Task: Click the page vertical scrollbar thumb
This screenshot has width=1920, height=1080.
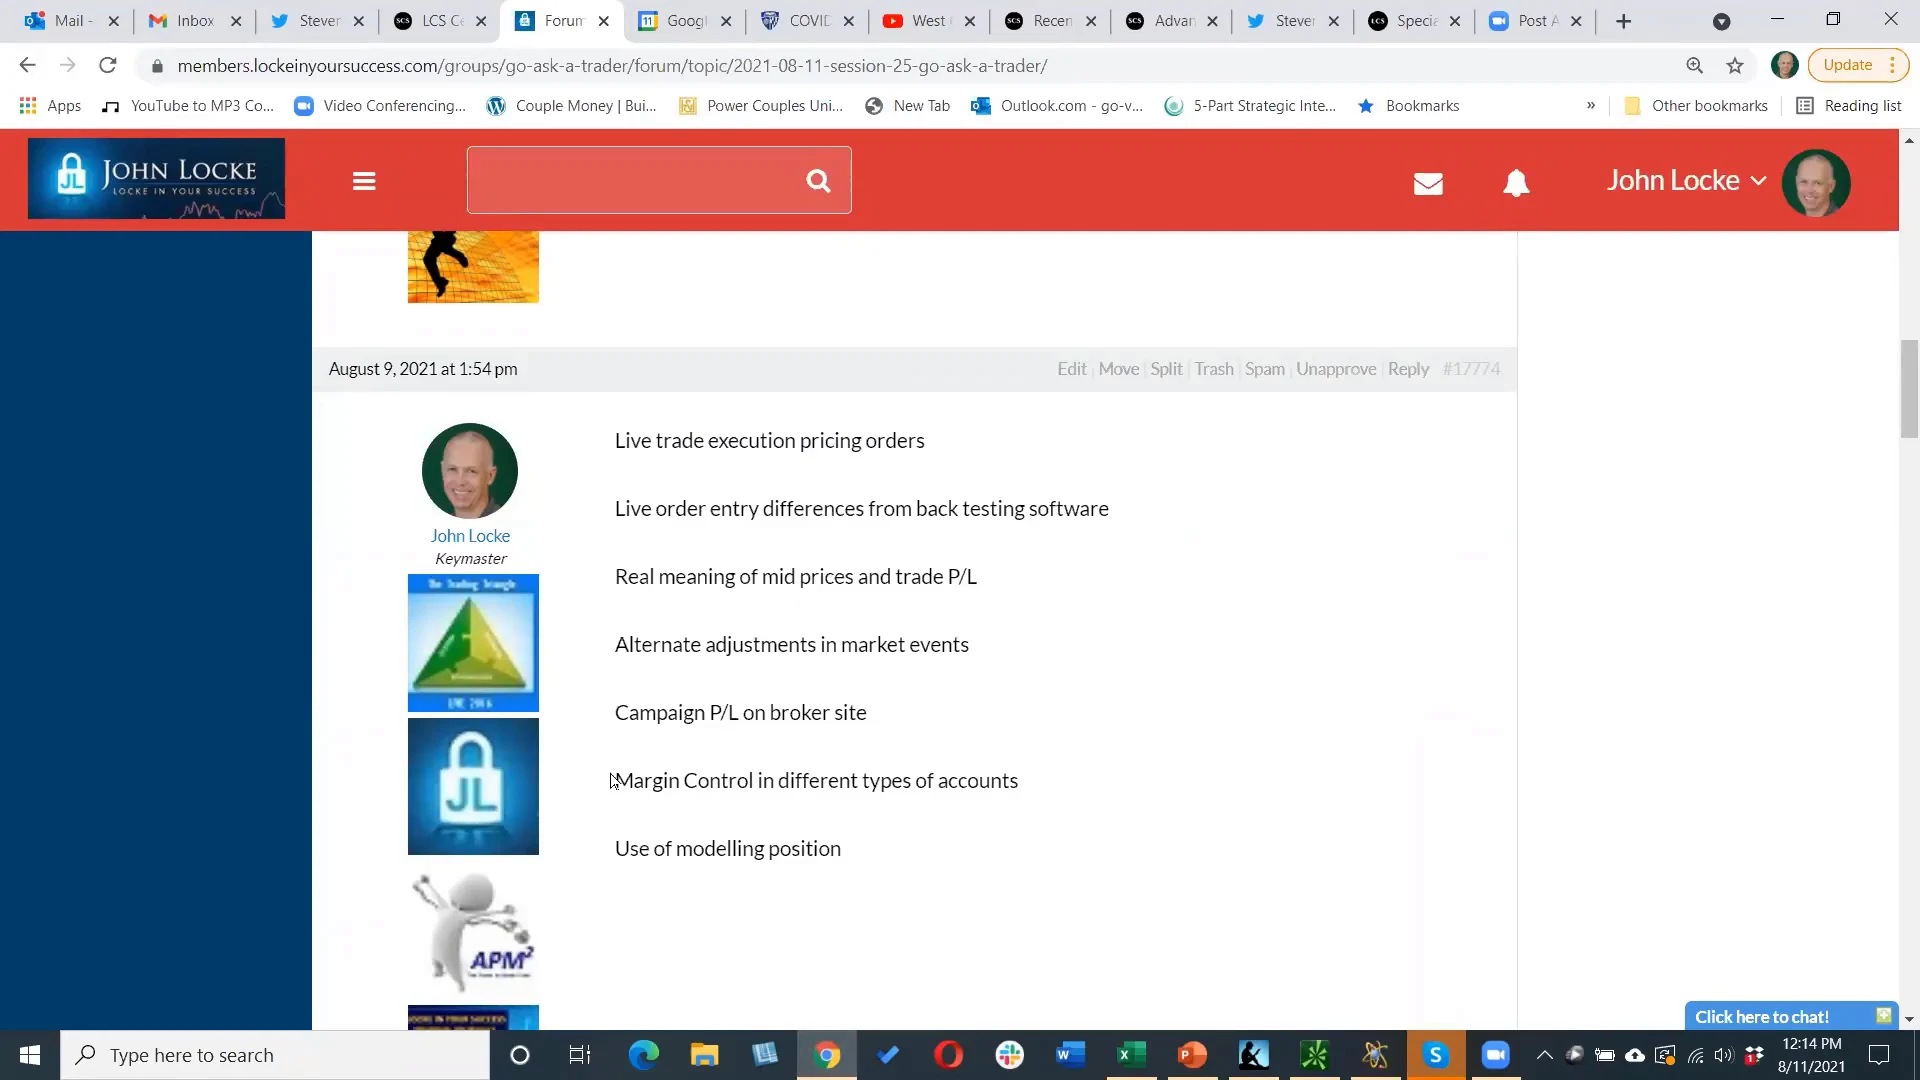Action: pos(1909,389)
